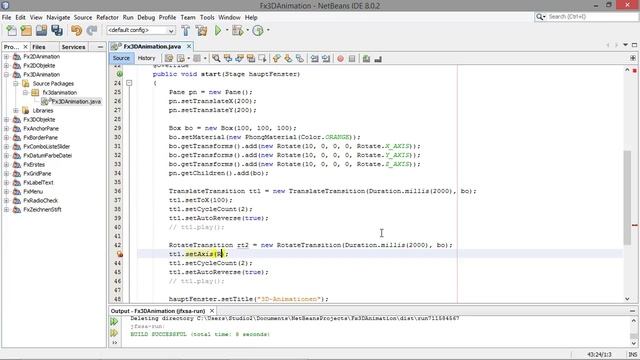Click the BUILD SUCCESSFUL output line
640x360 pixels.
[200, 334]
